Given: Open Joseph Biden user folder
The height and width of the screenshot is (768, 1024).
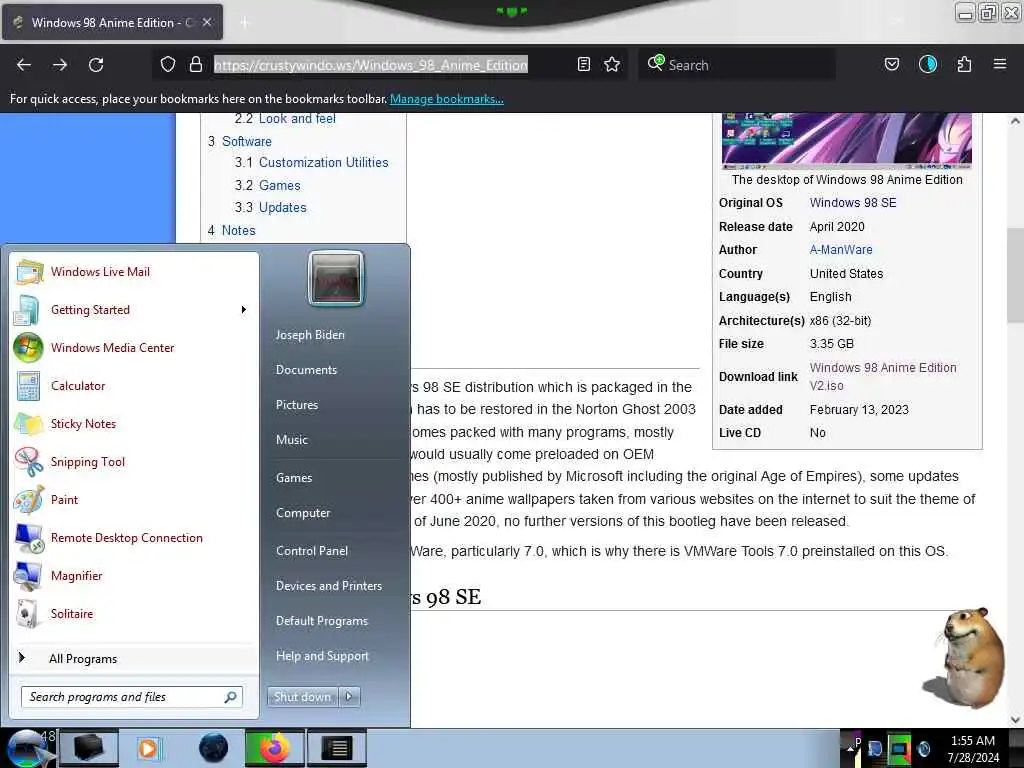Looking at the screenshot, I should 310,335.
